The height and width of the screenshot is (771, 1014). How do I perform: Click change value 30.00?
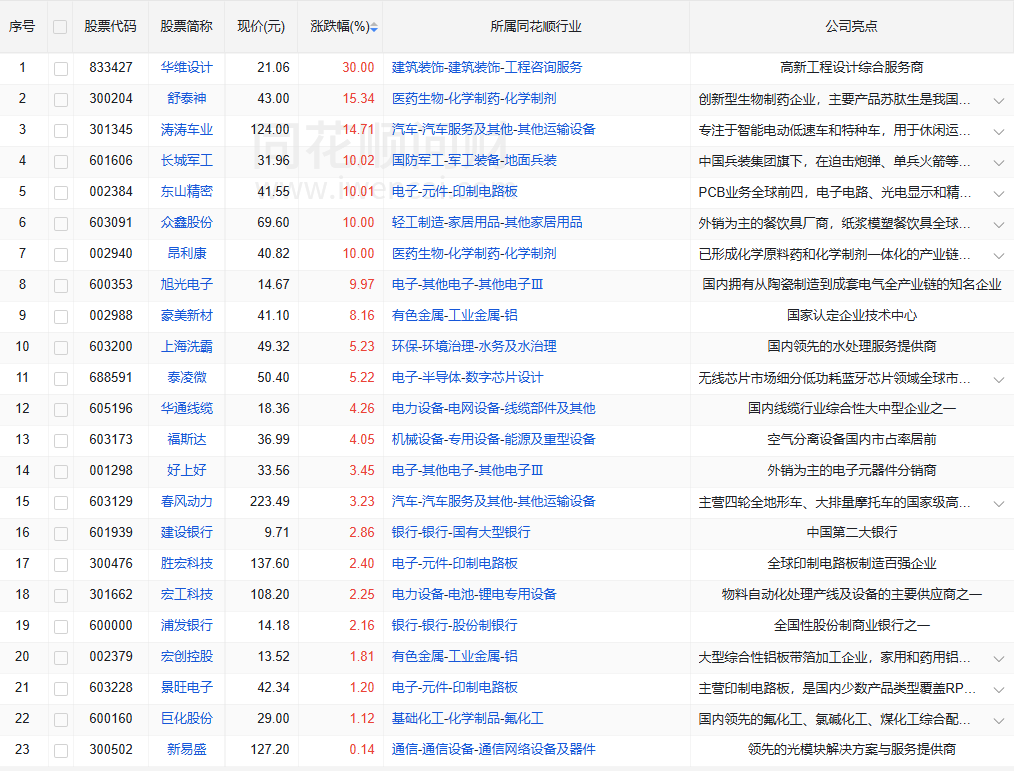(x=358, y=67)
